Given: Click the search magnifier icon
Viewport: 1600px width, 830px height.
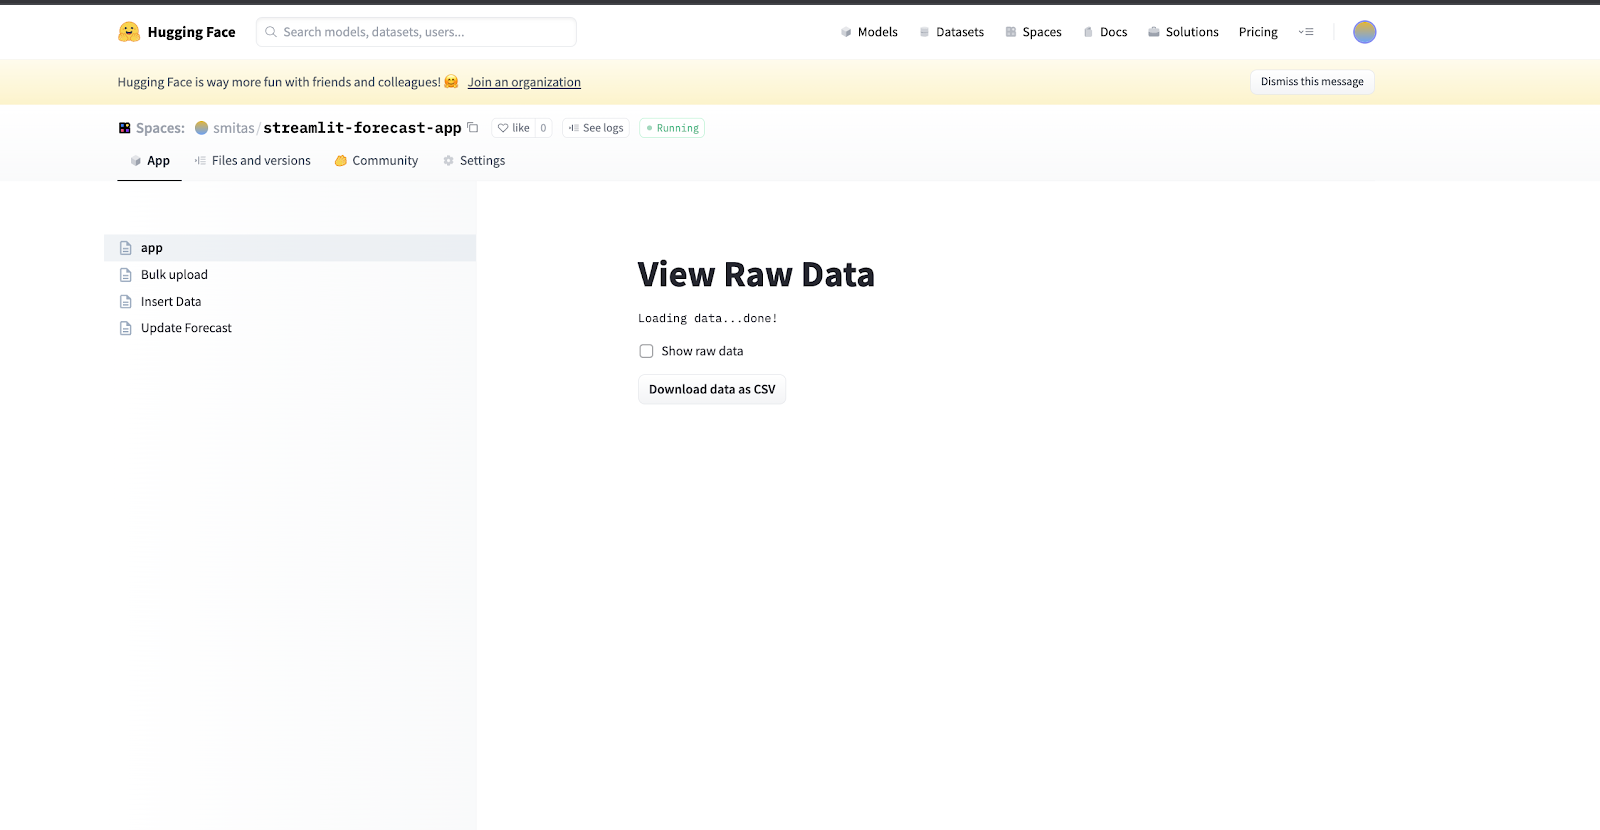Looking at the screenshot, I should pyautogui.click(x=270, y=32).
